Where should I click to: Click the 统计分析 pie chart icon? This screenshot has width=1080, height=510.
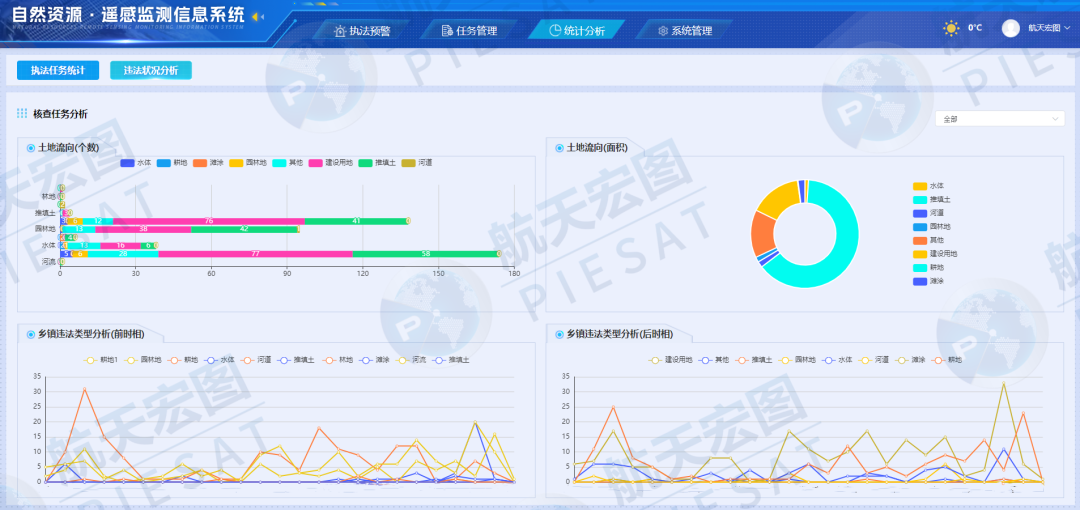click(x=555, y=31)
